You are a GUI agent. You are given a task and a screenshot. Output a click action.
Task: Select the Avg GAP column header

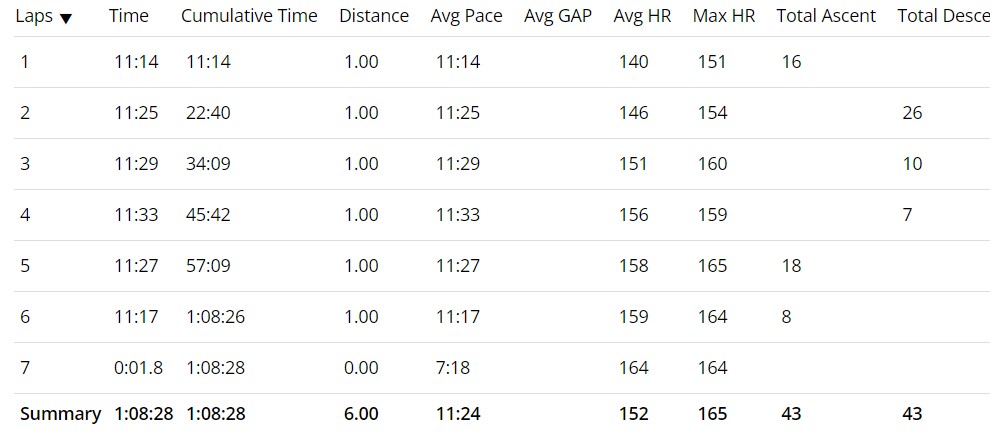(558, 16)
